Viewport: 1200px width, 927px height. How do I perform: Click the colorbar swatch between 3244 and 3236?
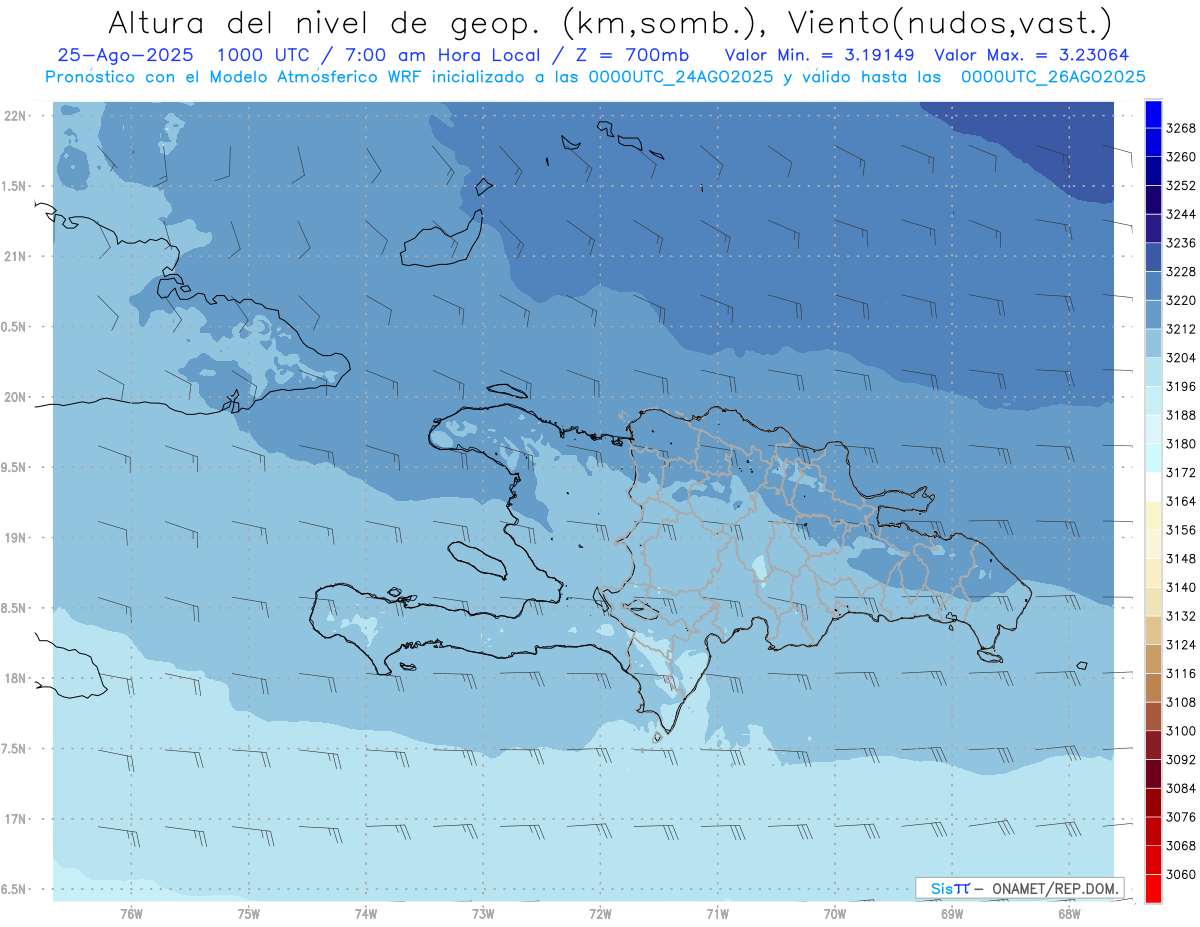(x=1153, y=229)
